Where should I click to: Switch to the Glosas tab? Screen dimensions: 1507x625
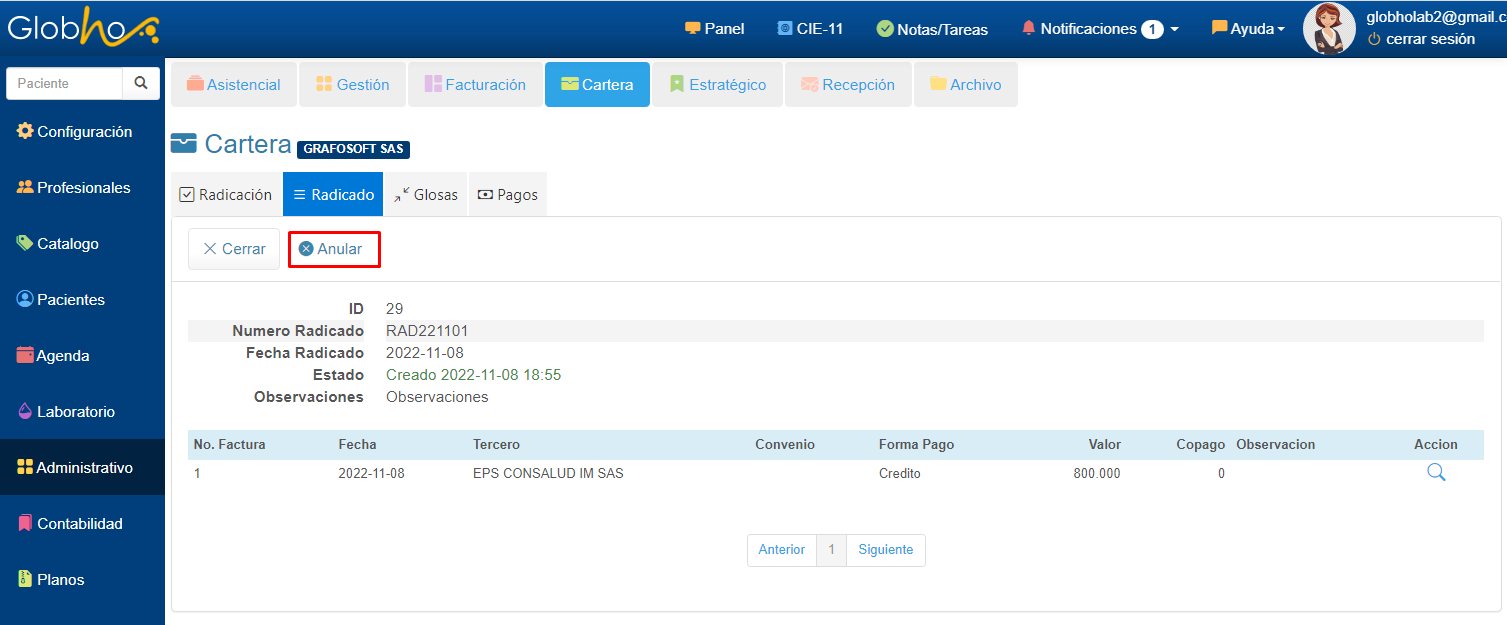pos(425,195)
